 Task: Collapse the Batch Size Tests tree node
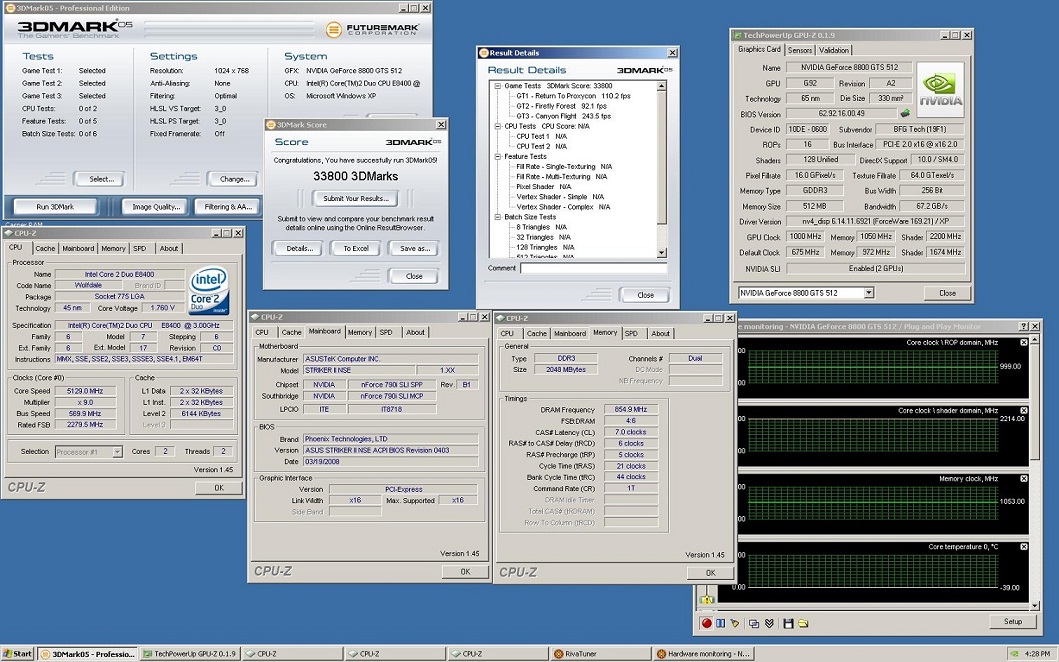497,218
